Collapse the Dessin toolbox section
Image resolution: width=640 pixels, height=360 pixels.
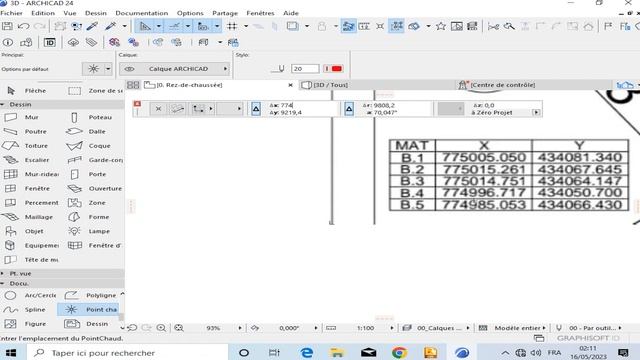tap(2, 104)
